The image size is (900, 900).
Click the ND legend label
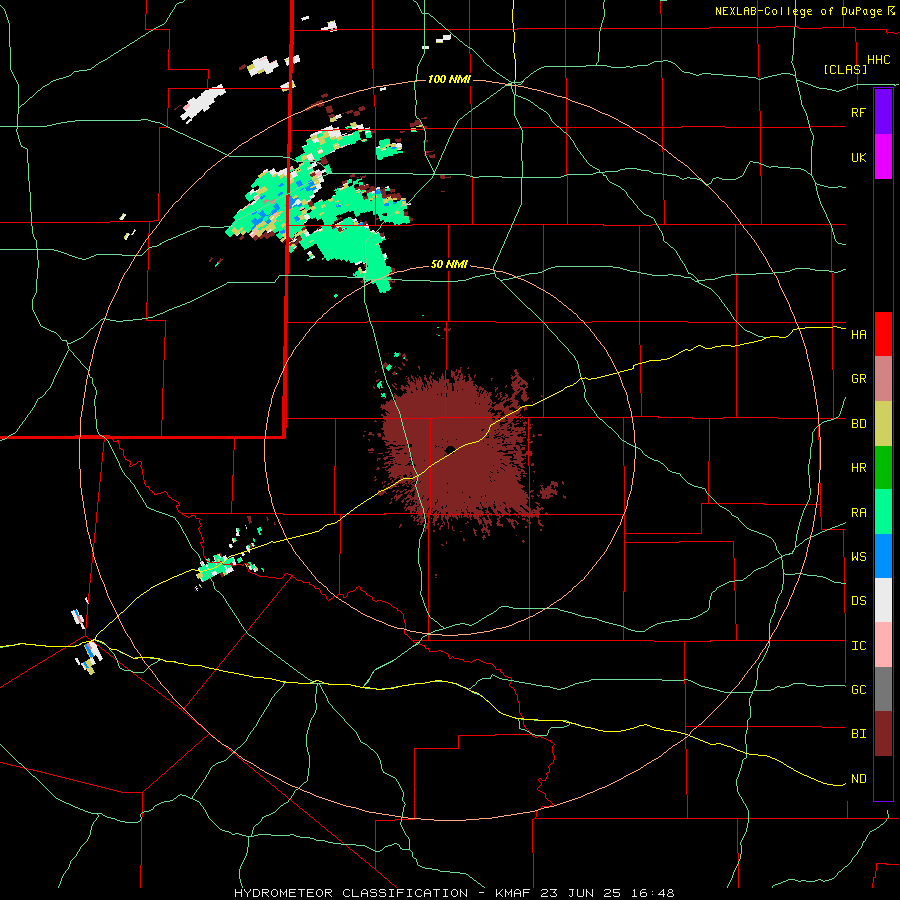[858, 779]
